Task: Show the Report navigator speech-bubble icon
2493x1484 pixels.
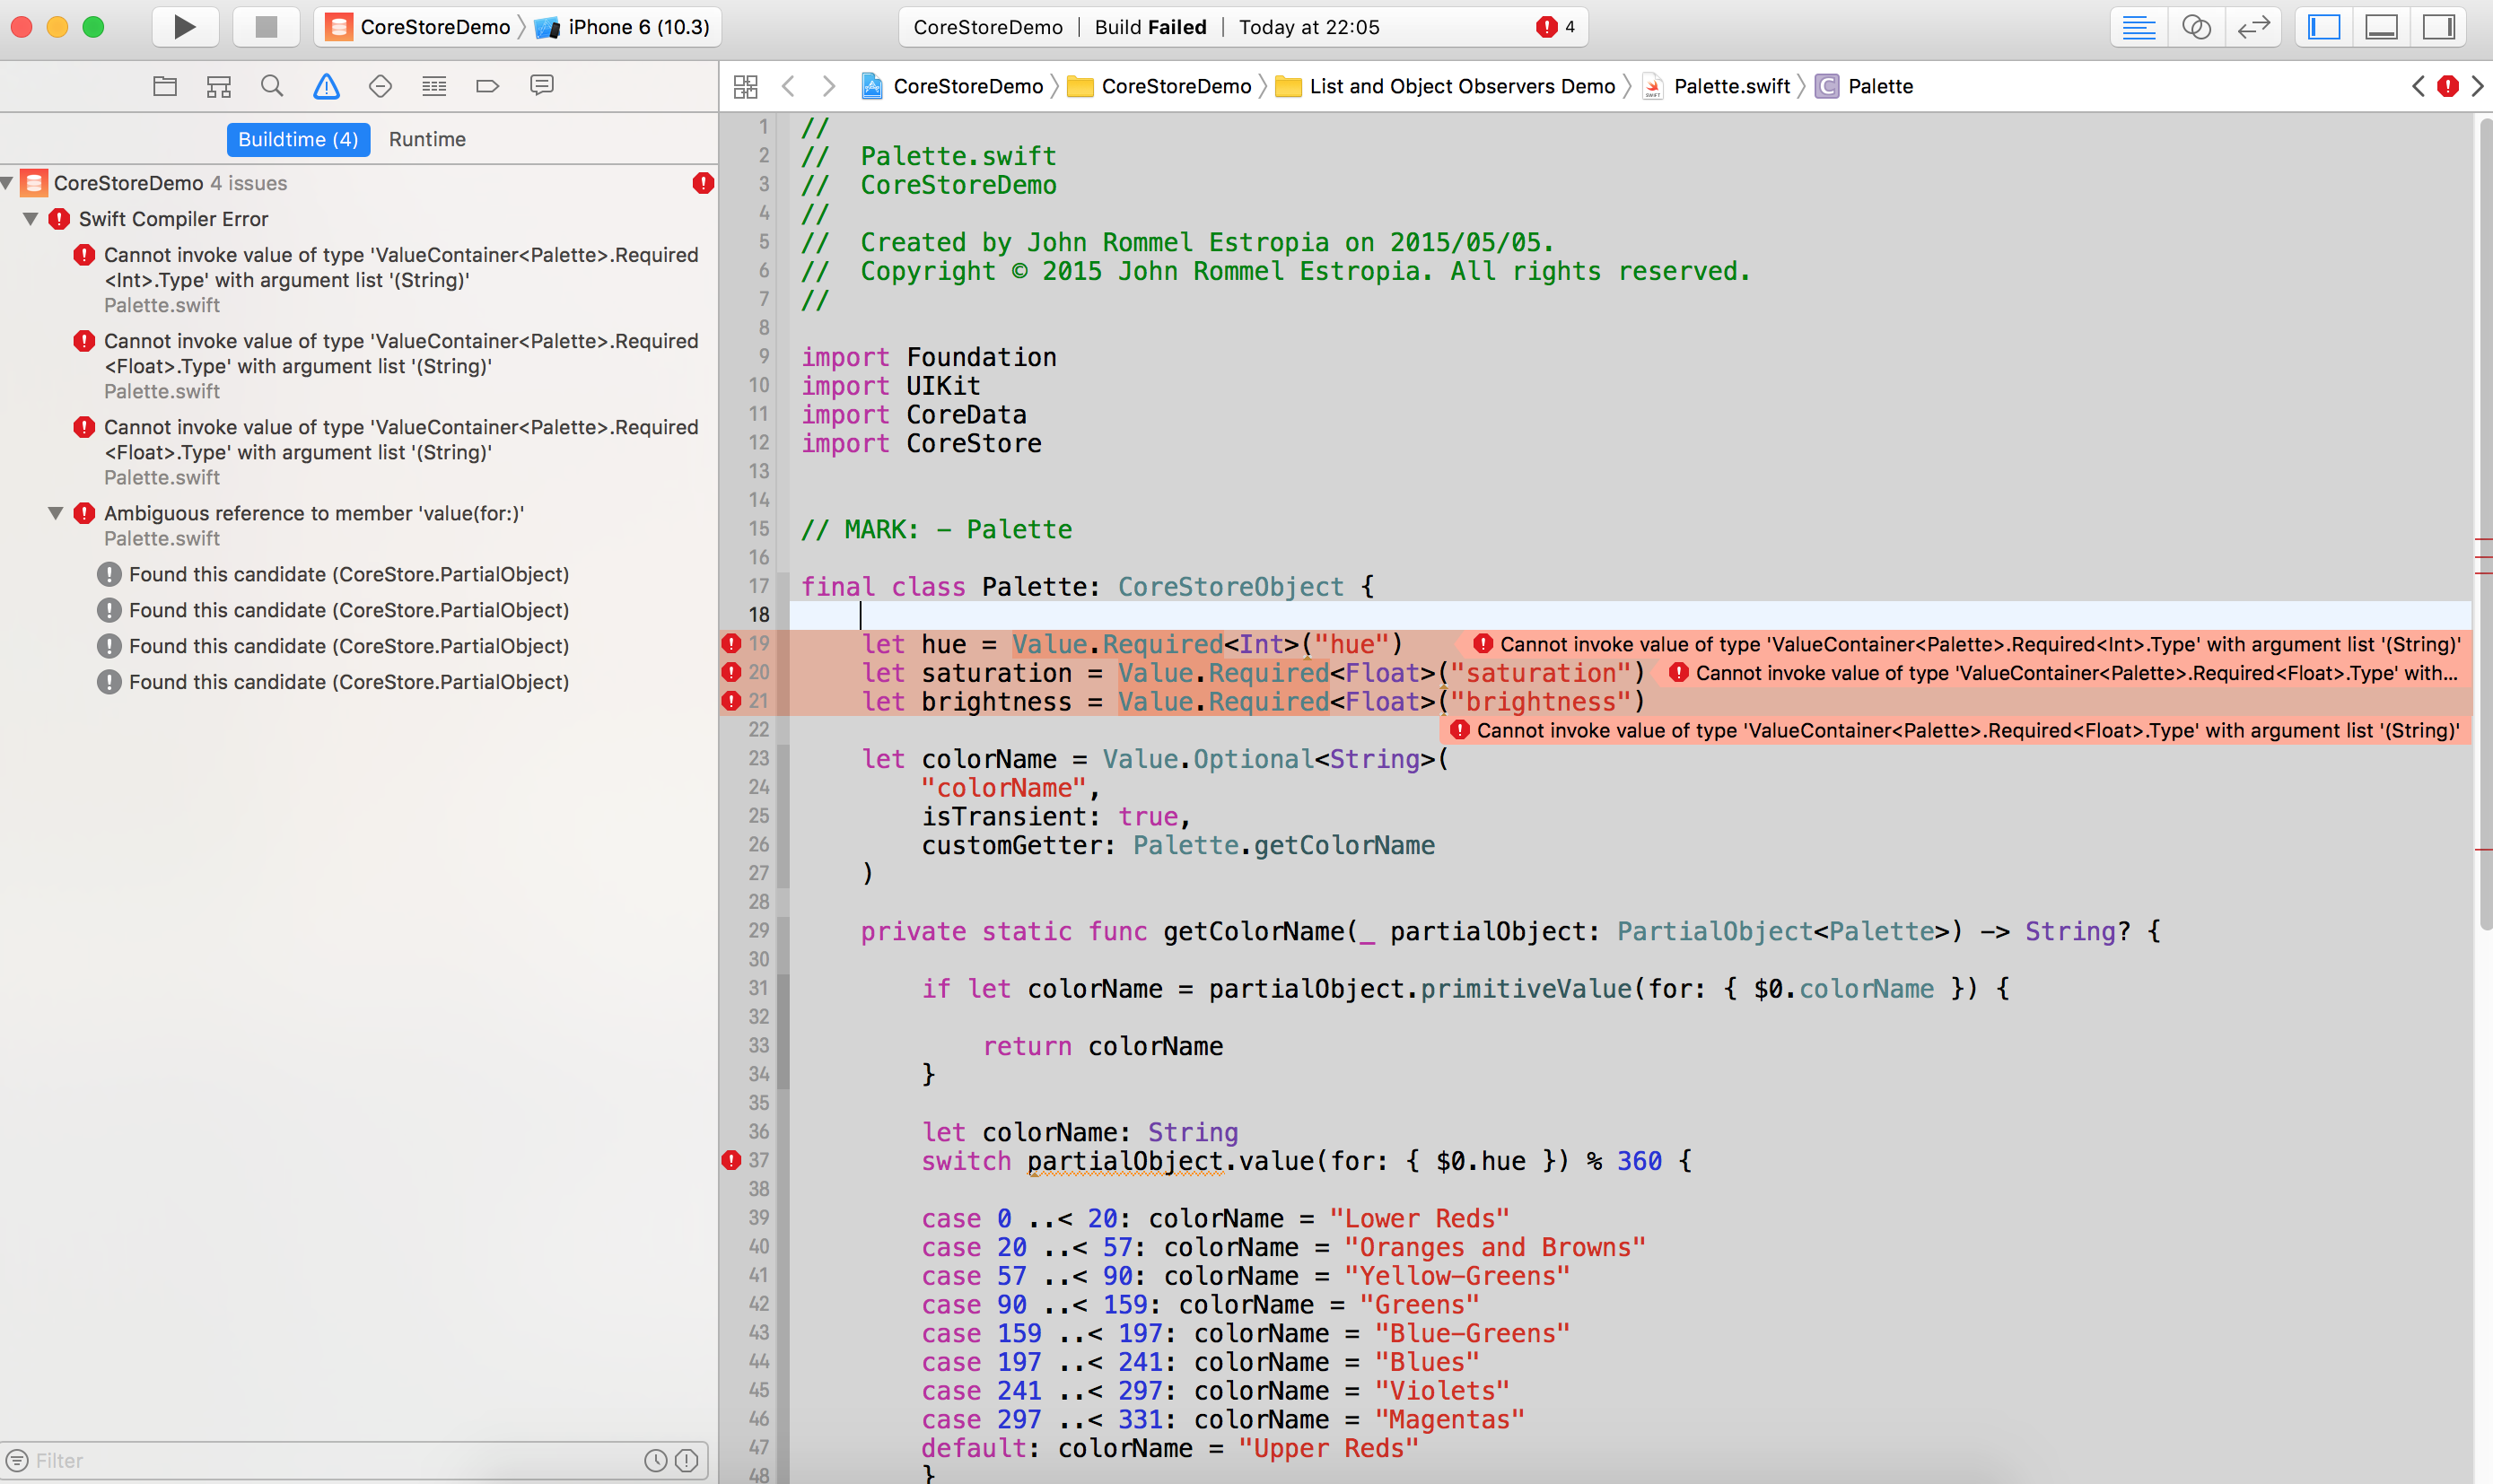Action: pos(541,86)
